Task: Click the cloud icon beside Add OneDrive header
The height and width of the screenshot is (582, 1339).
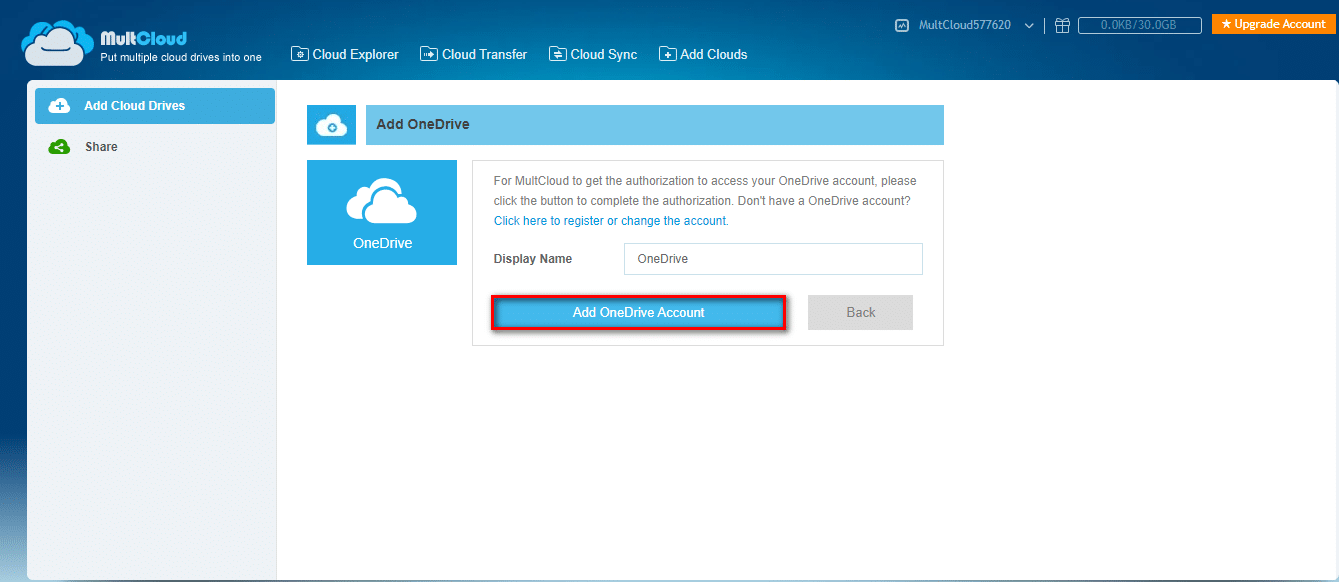Action: (331, 124)
